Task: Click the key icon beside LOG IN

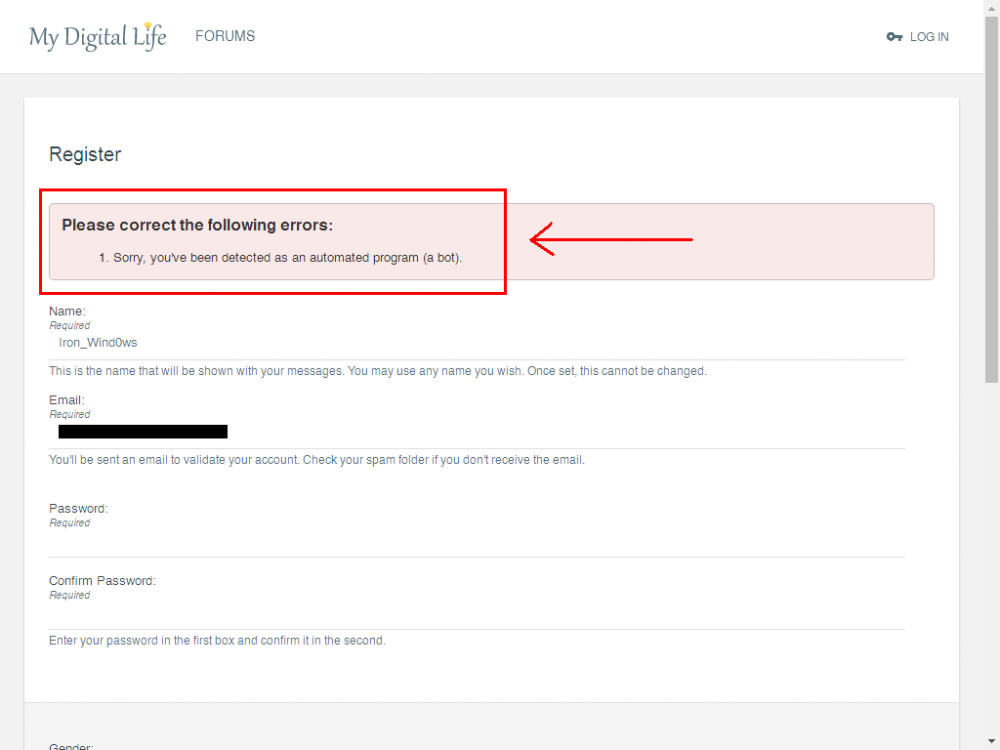Action: pos(894,37)
